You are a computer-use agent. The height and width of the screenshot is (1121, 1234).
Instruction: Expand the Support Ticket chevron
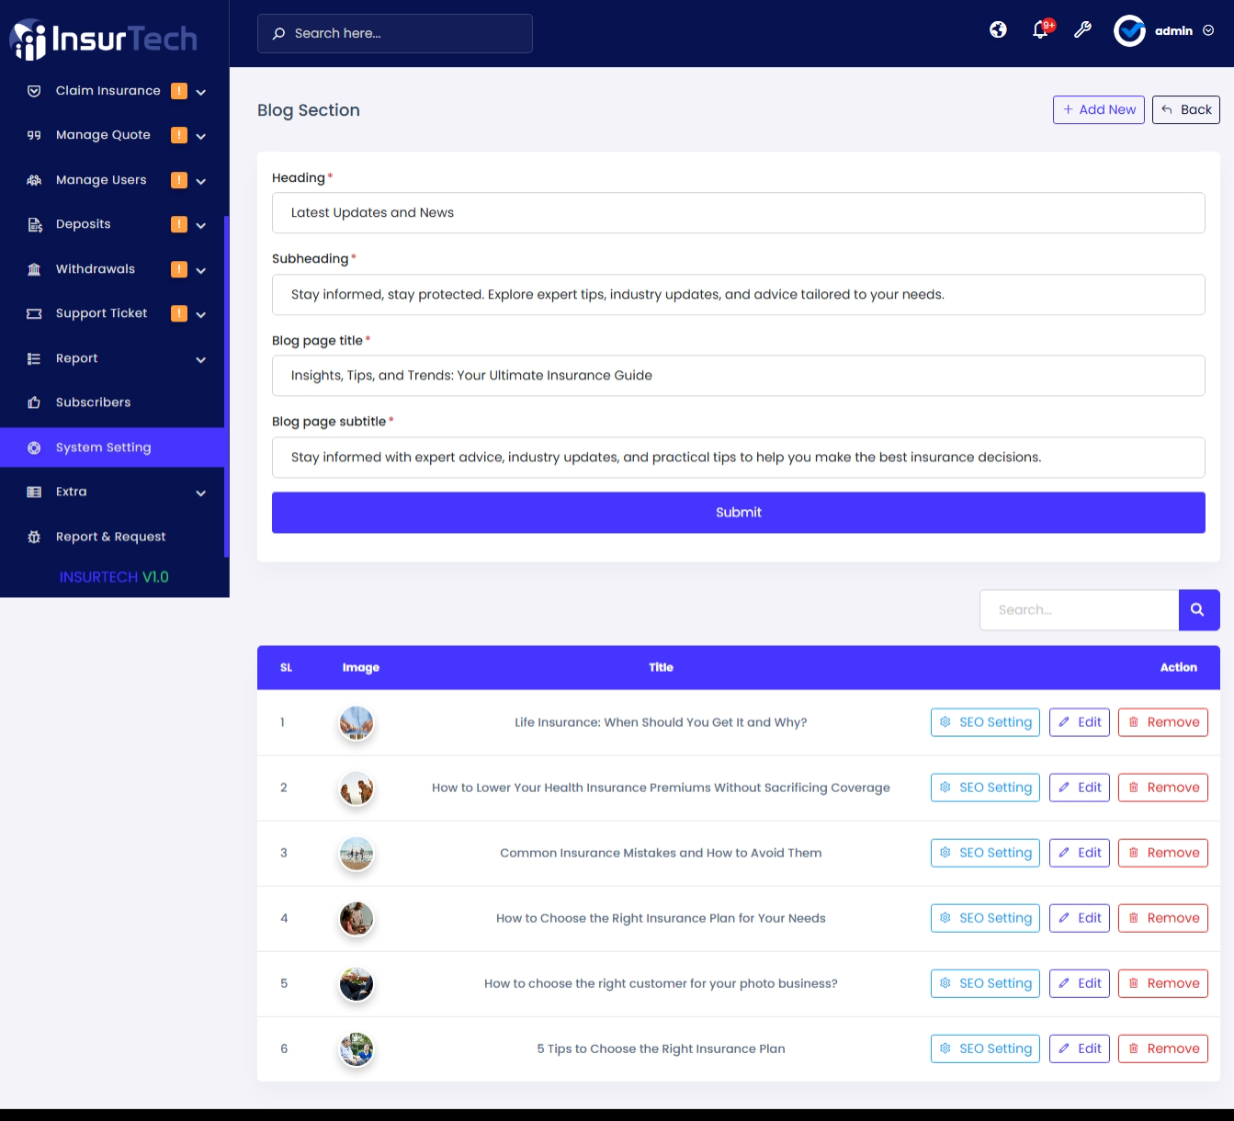click(201, 314)
